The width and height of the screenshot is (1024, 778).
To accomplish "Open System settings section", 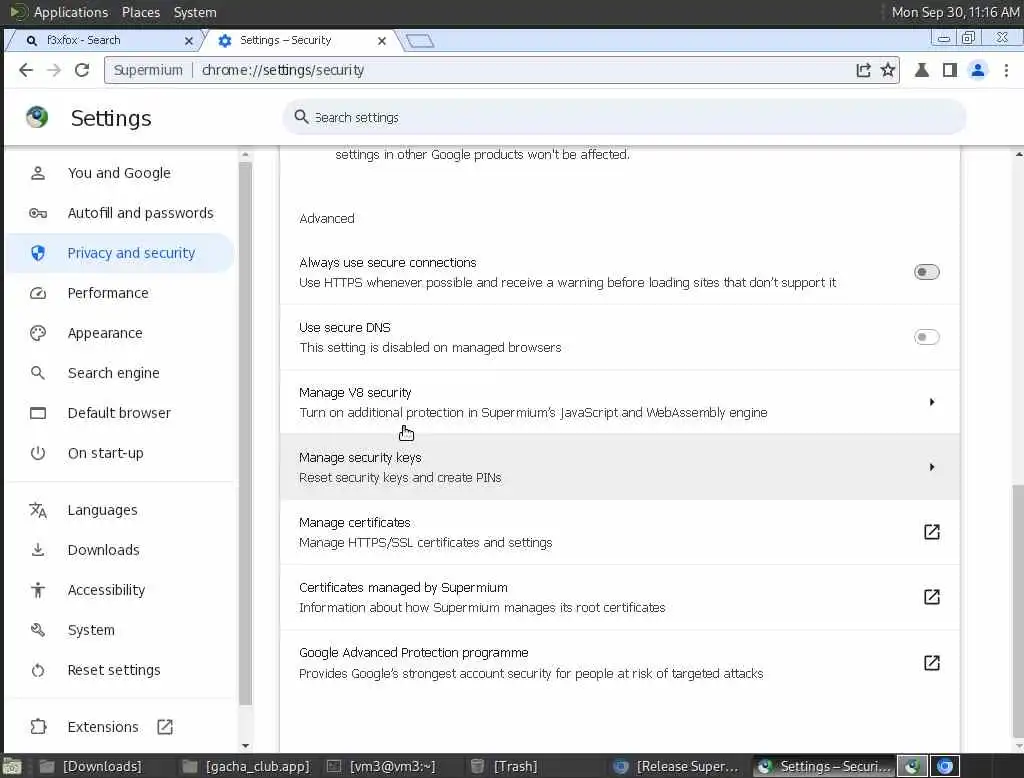I will pyautogui.click(x=120, y=630).
